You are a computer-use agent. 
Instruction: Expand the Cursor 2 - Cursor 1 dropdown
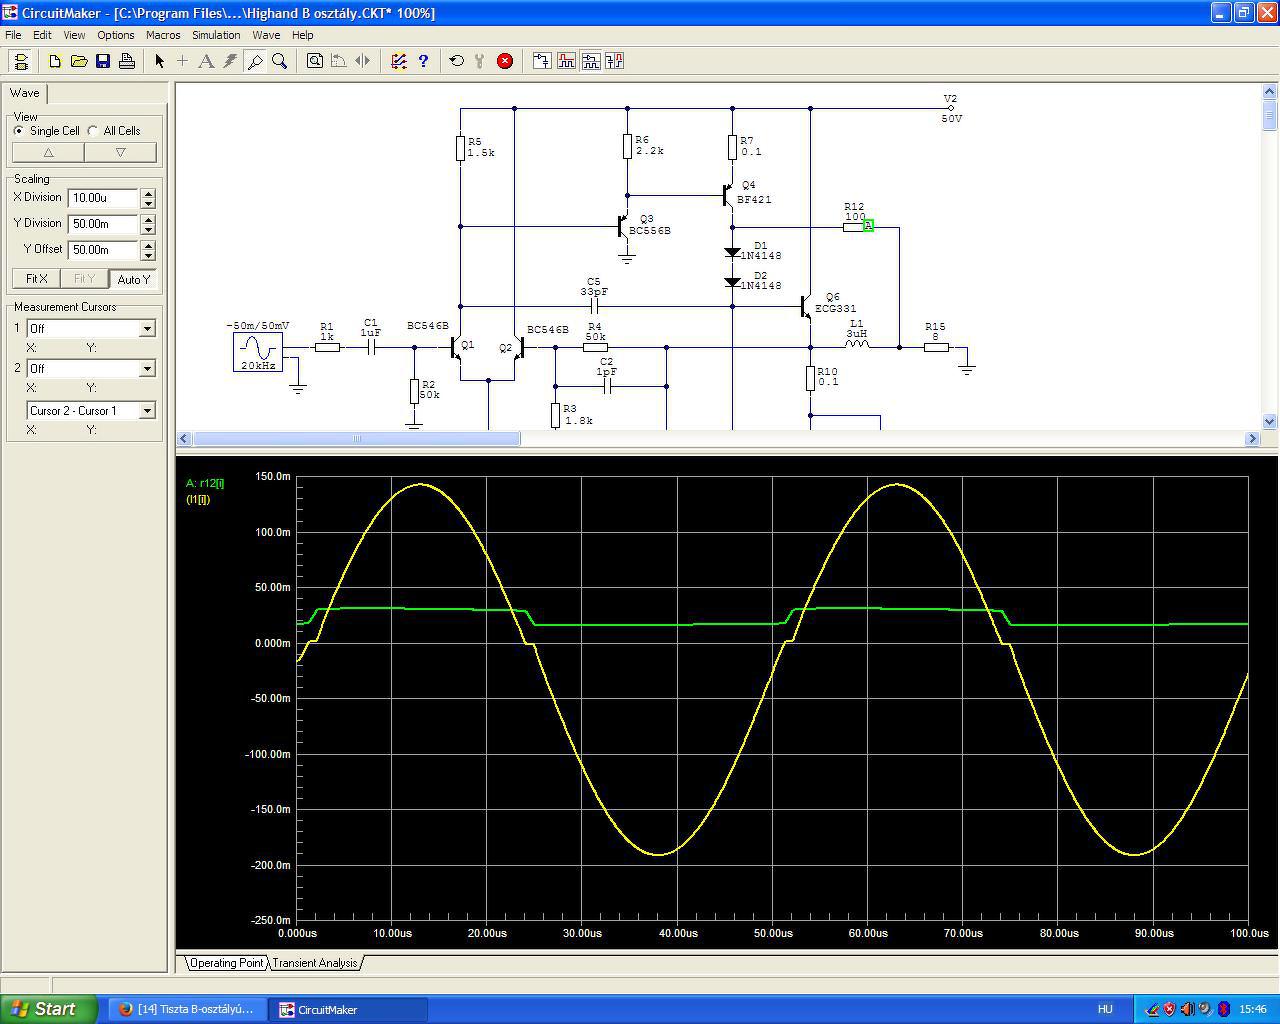[x=147, y=411]
